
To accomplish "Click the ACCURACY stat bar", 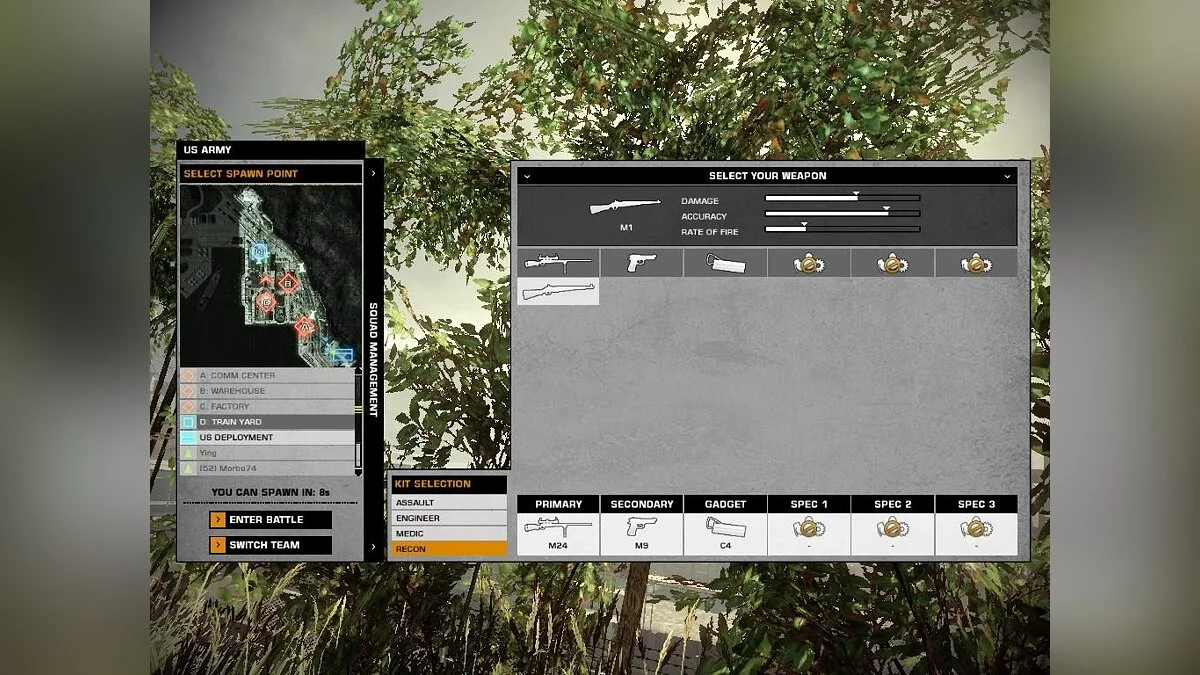I will tap(842, 213).
